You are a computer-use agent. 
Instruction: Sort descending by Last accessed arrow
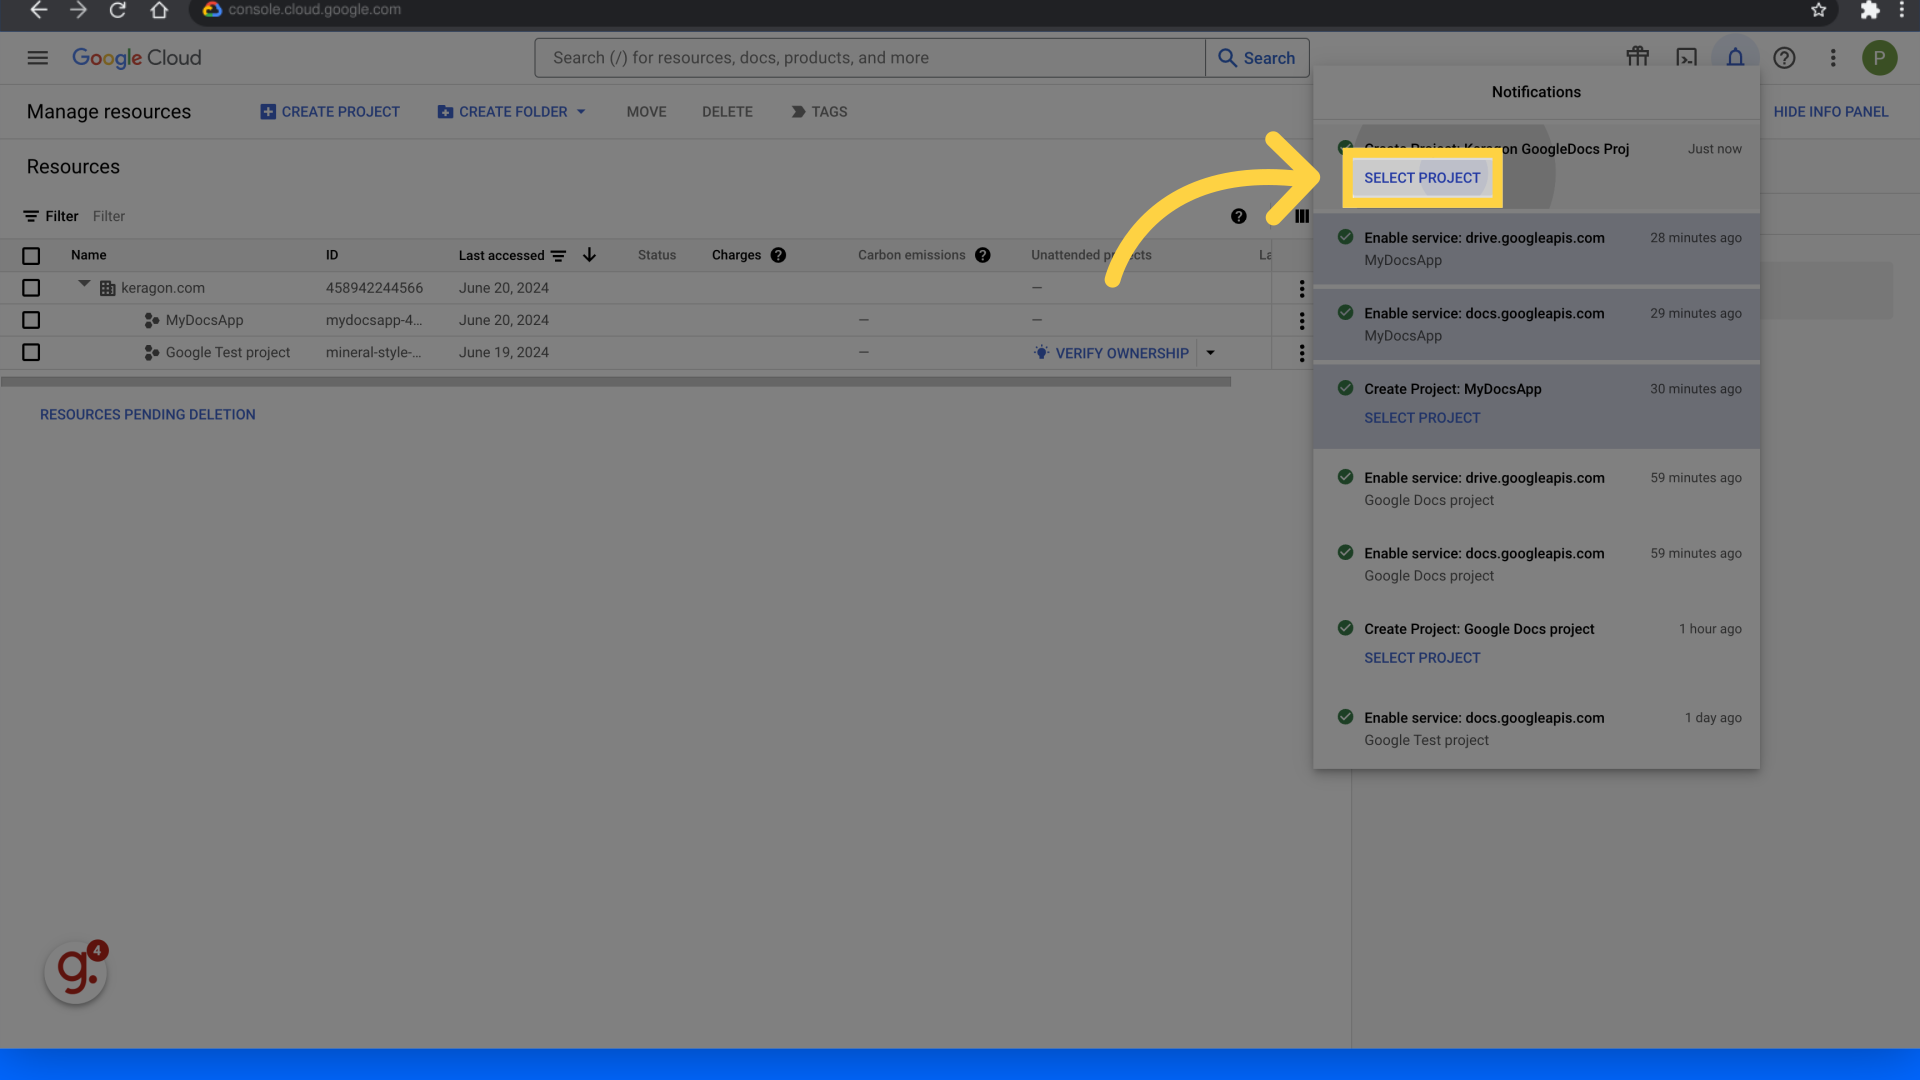[589, 255]
